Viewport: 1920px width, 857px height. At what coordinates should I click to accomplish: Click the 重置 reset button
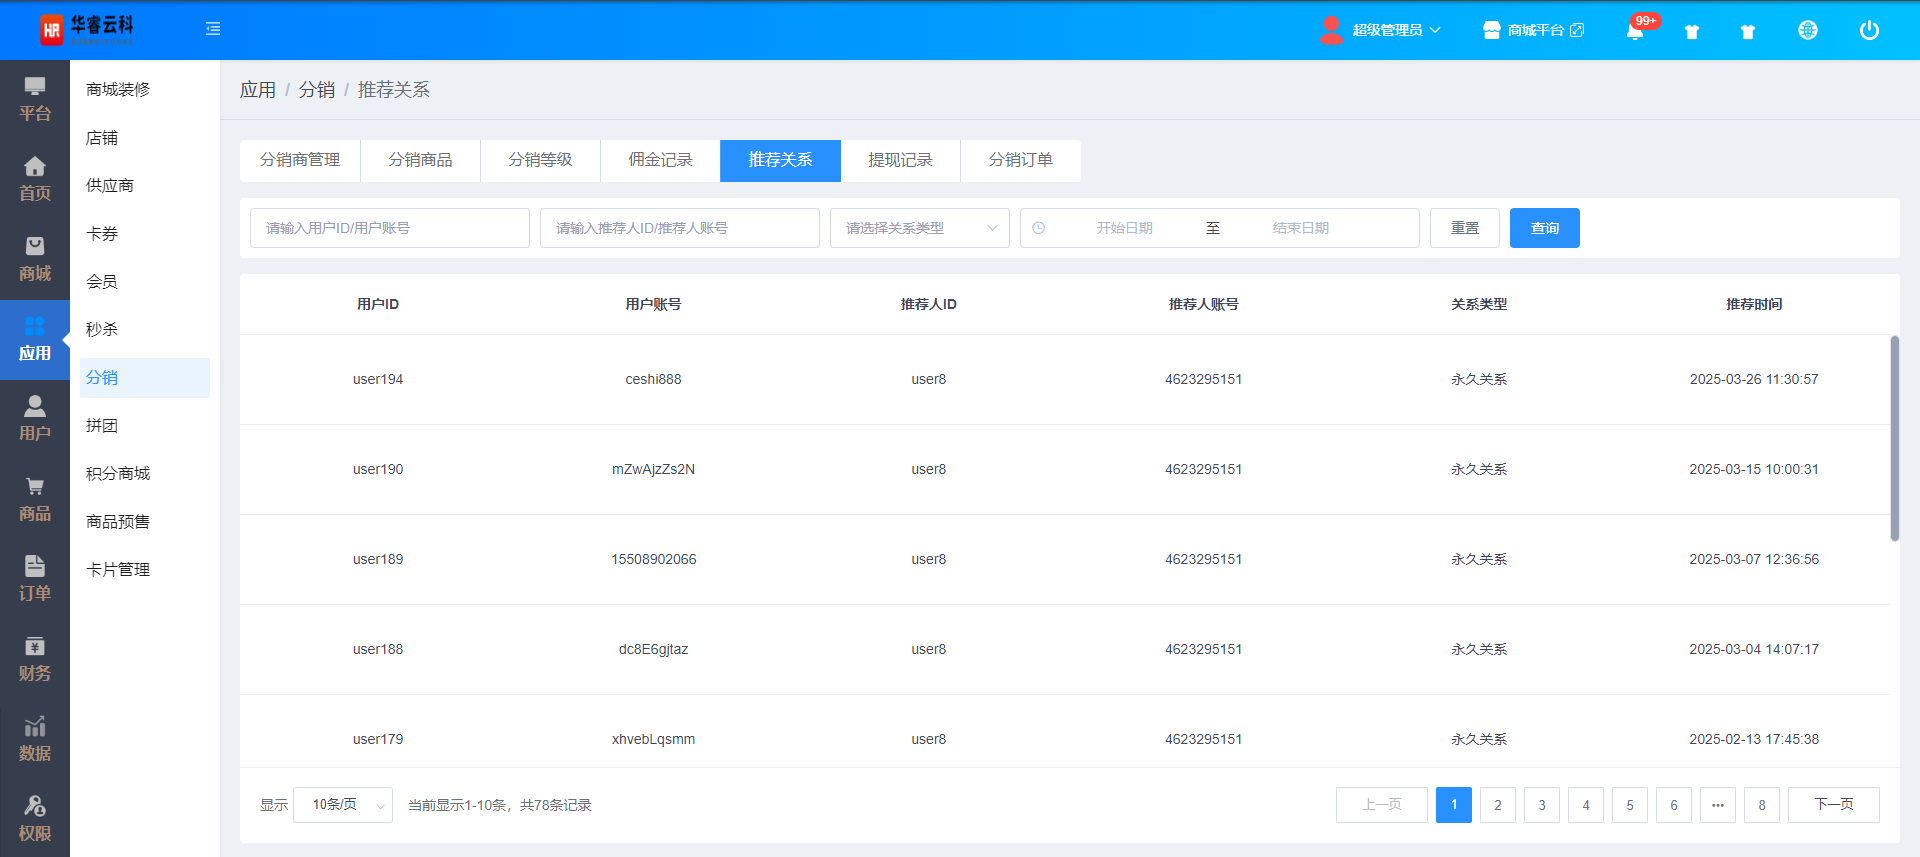[x=1464, y=228]
